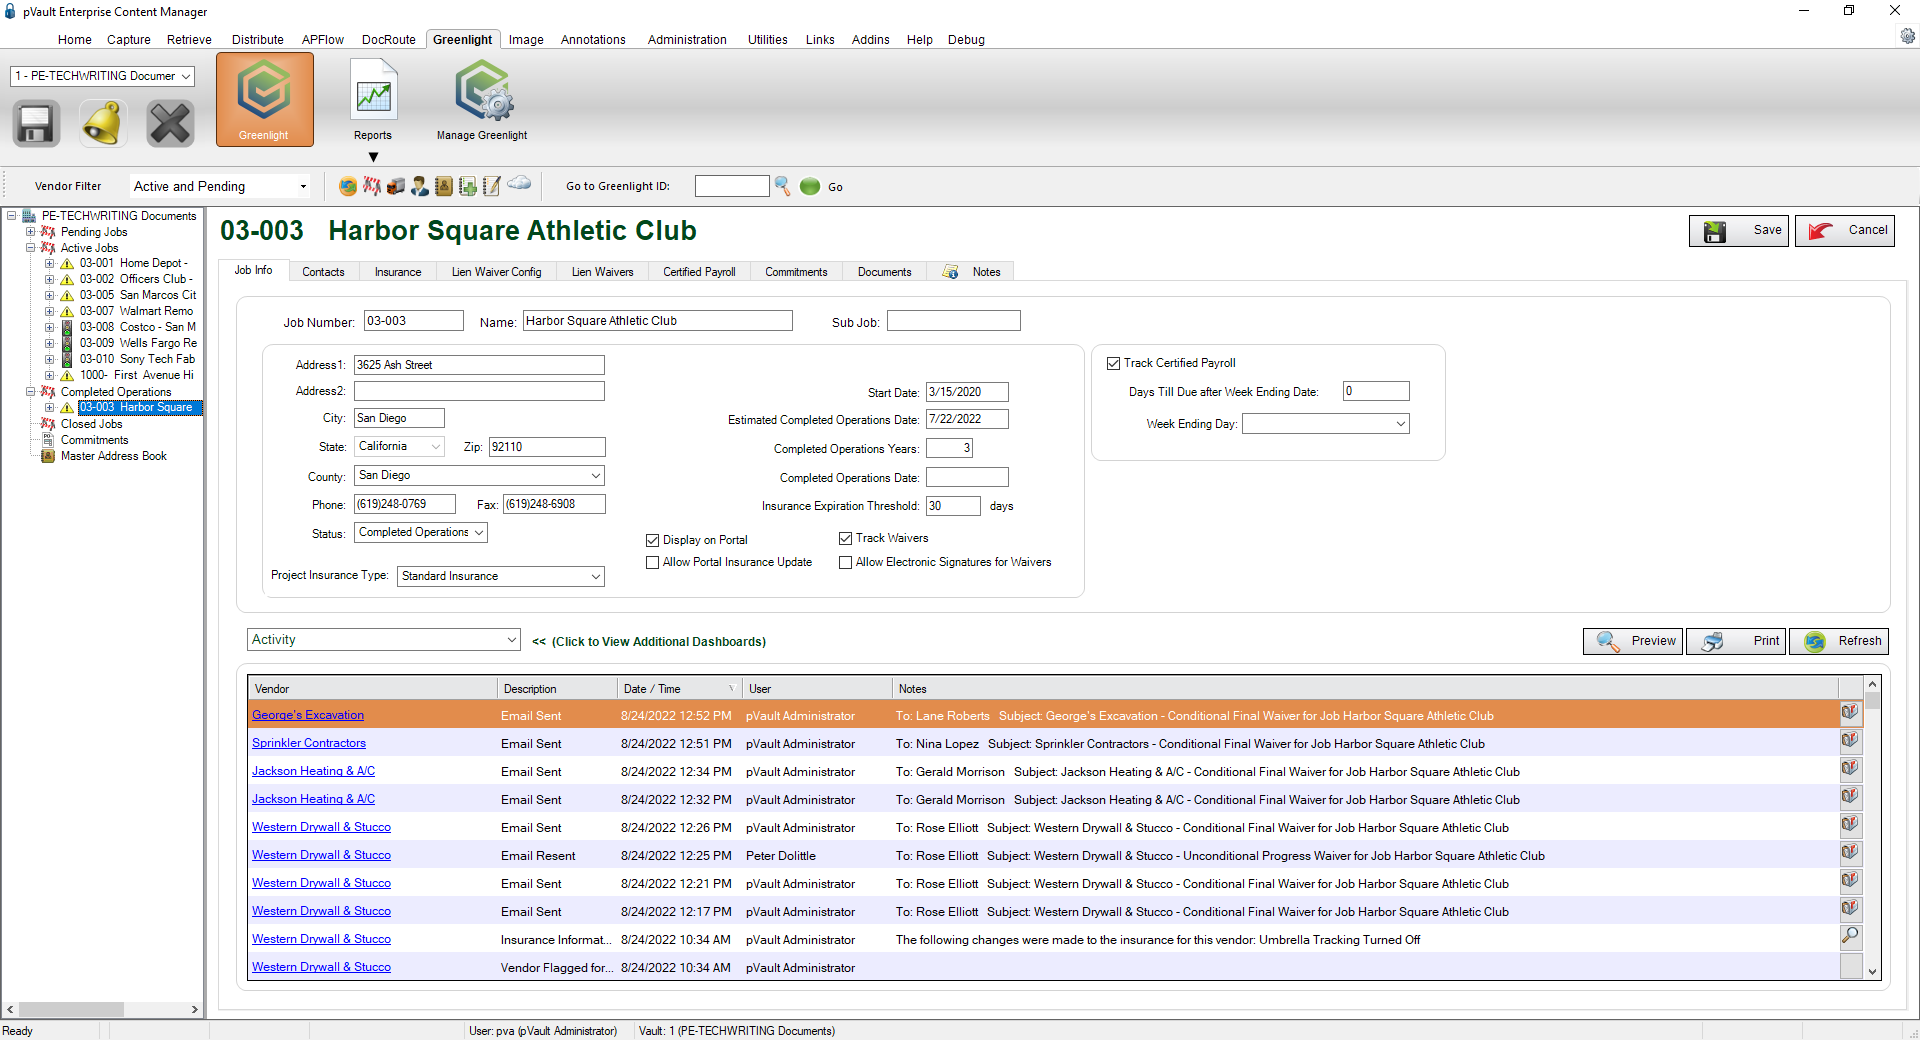
Task: Click the address book icon in toolbar
Action: 444,186
